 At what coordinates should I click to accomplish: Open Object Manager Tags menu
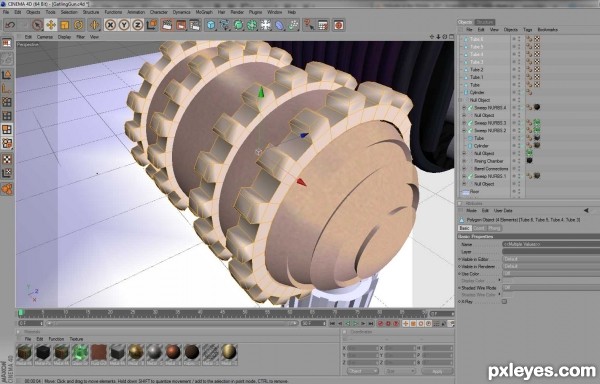[x=528, y=29]
